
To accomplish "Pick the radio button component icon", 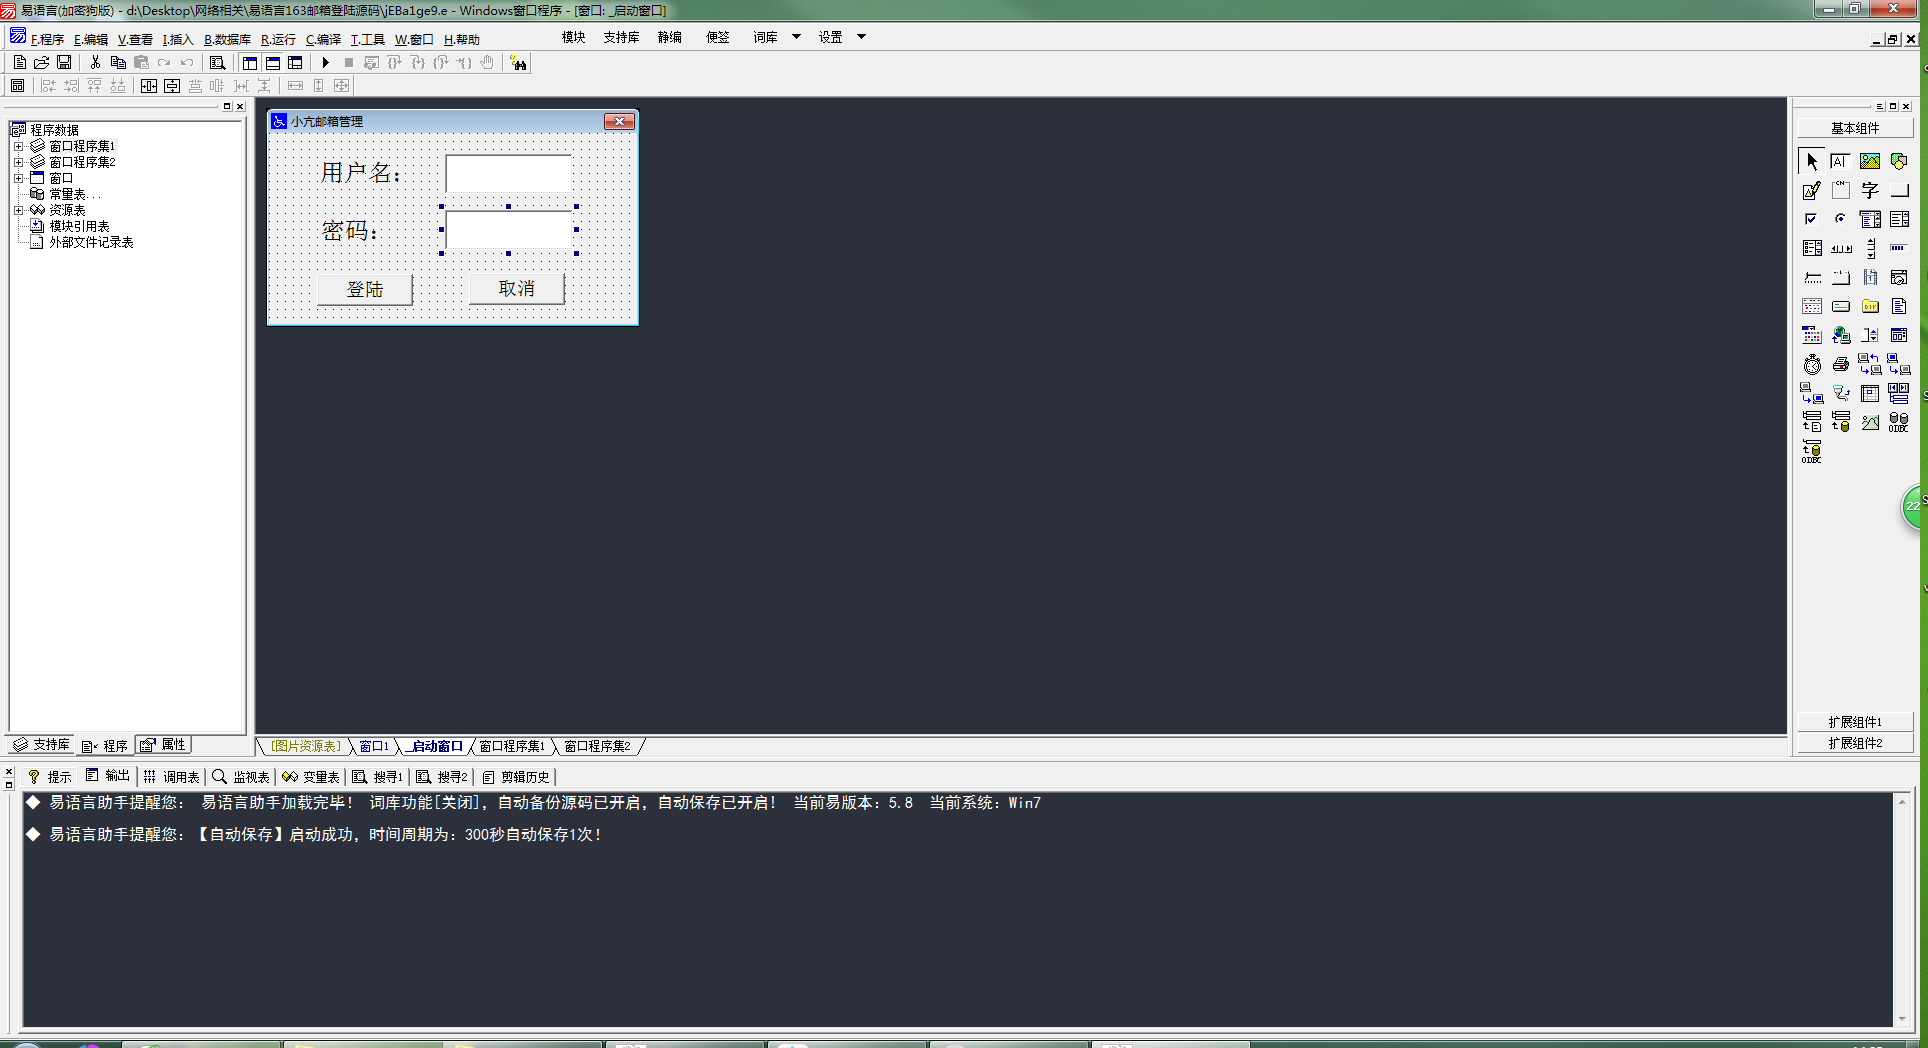I will click(x=1841, y=219).
